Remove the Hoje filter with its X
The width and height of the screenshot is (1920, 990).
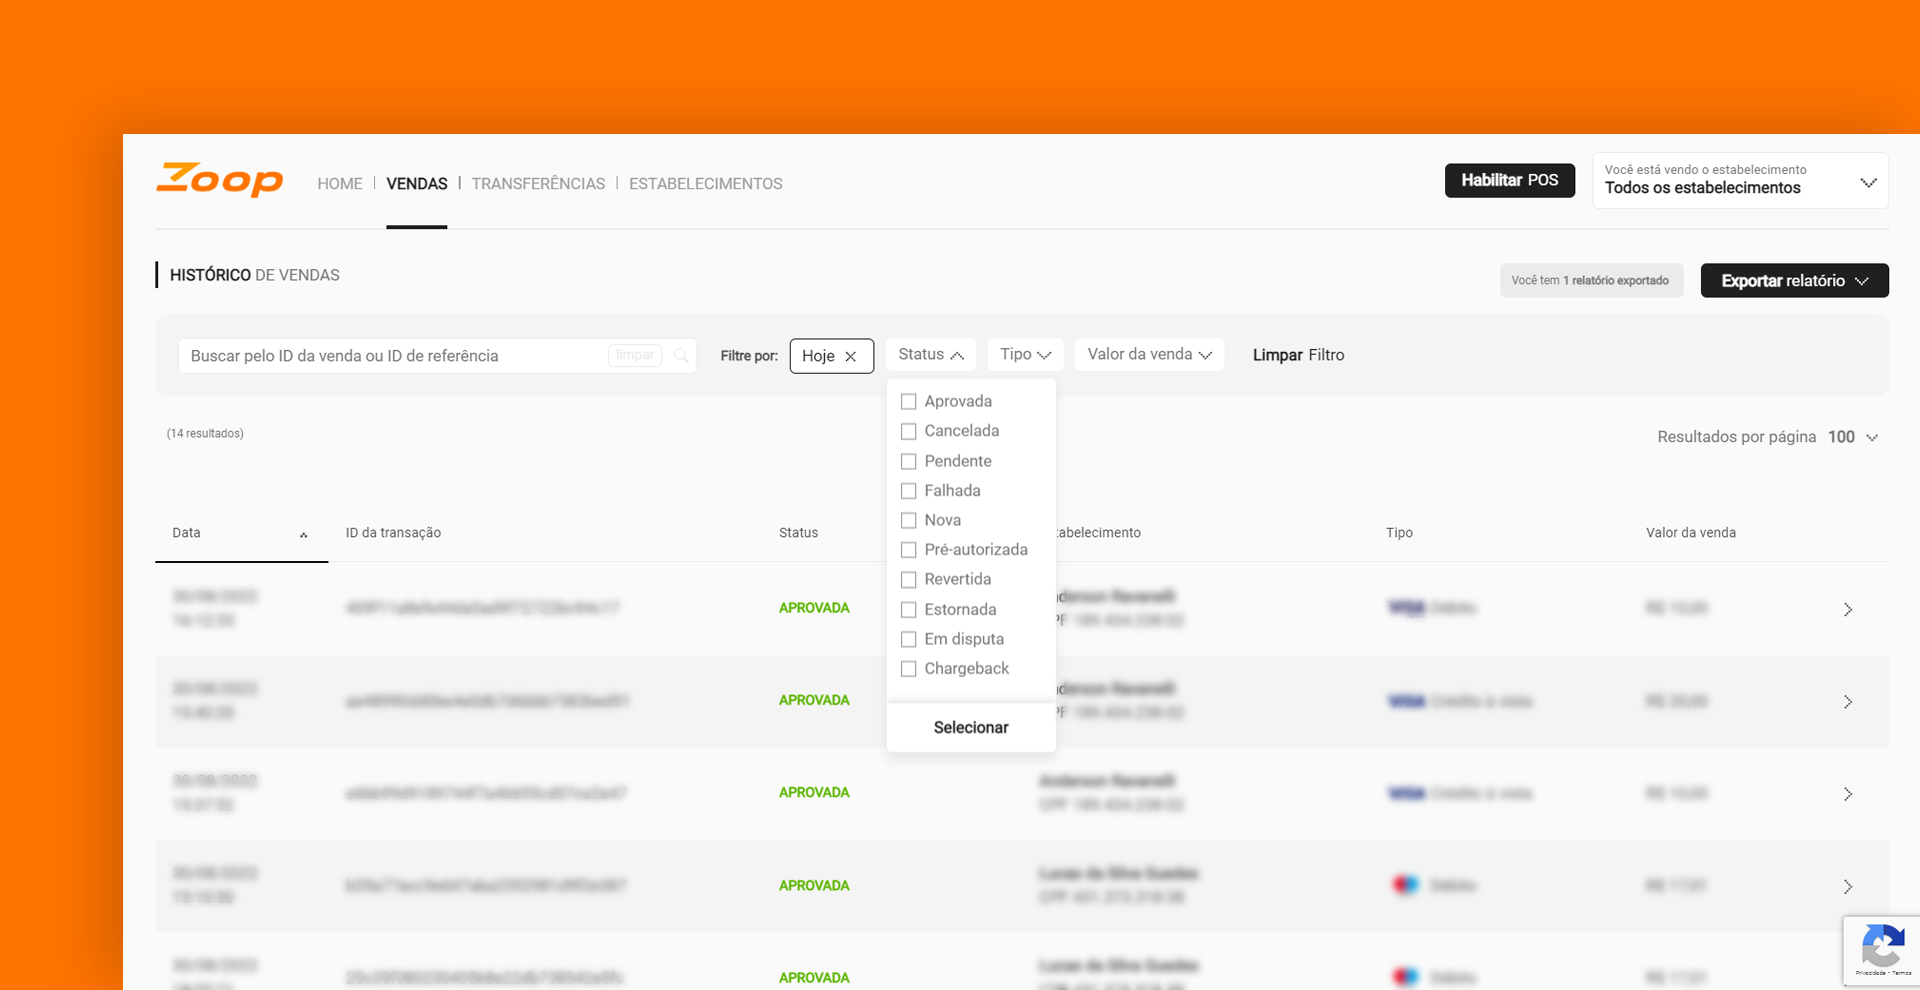click(x=851, y=356)
